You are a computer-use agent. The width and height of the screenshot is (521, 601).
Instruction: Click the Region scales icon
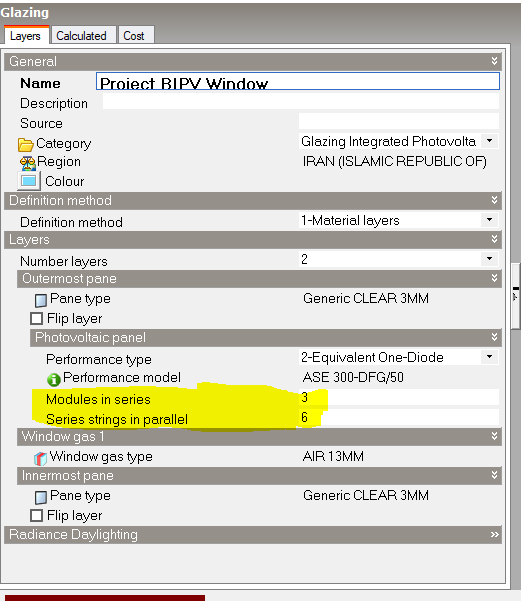[28, 163]
